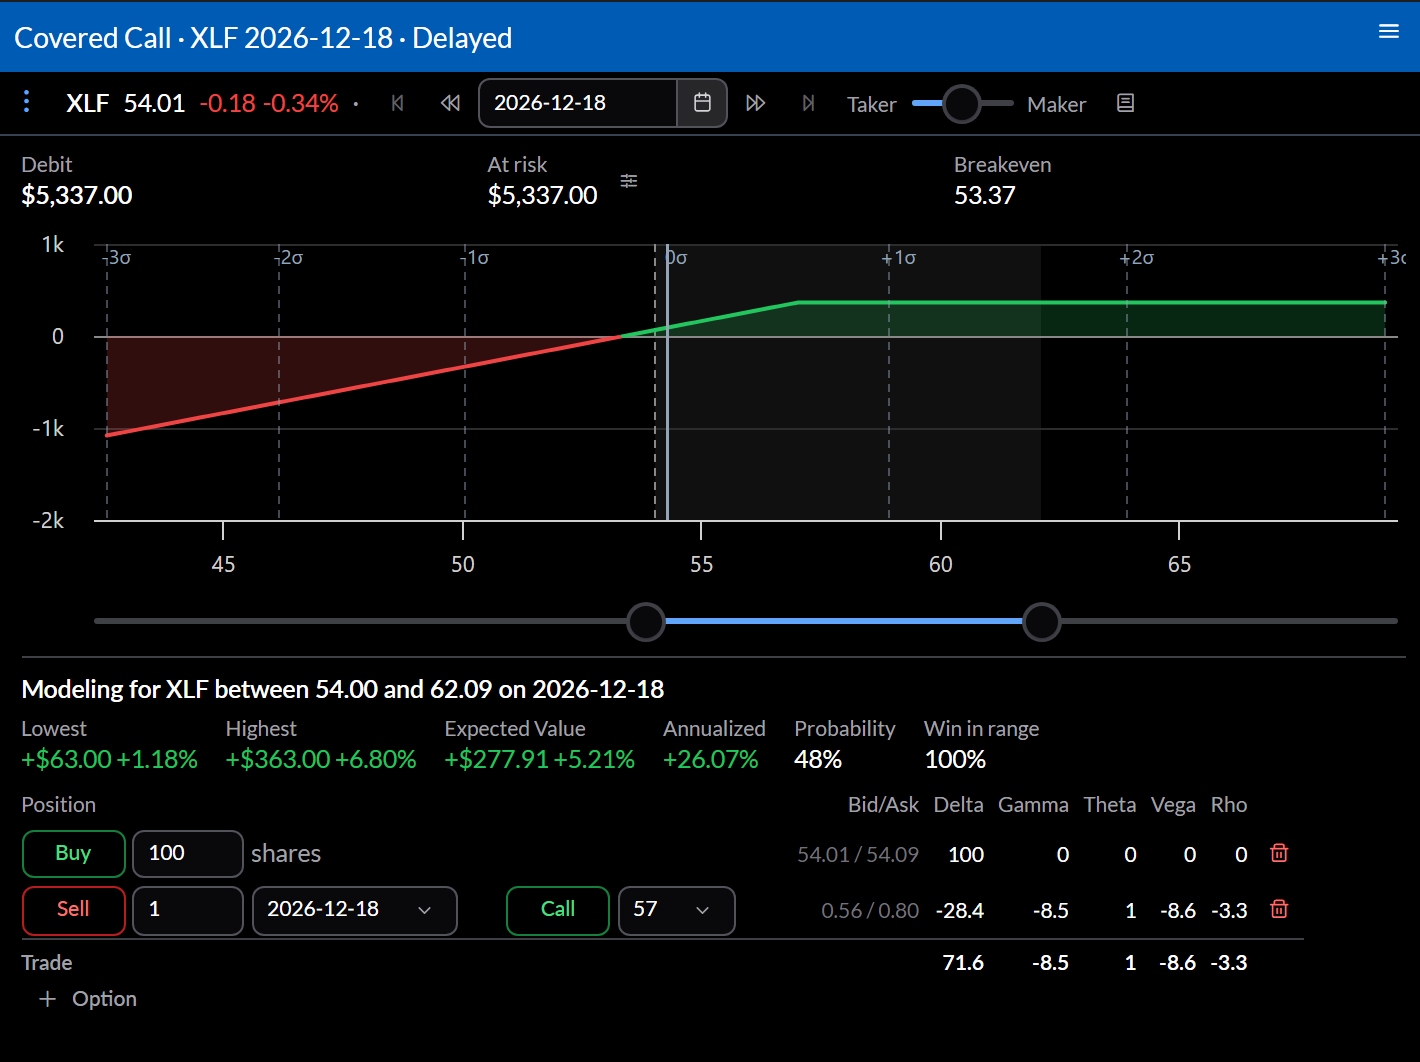Click the Theta column header
This screenshot has height=1062, width=1420.
point(1110,805)
